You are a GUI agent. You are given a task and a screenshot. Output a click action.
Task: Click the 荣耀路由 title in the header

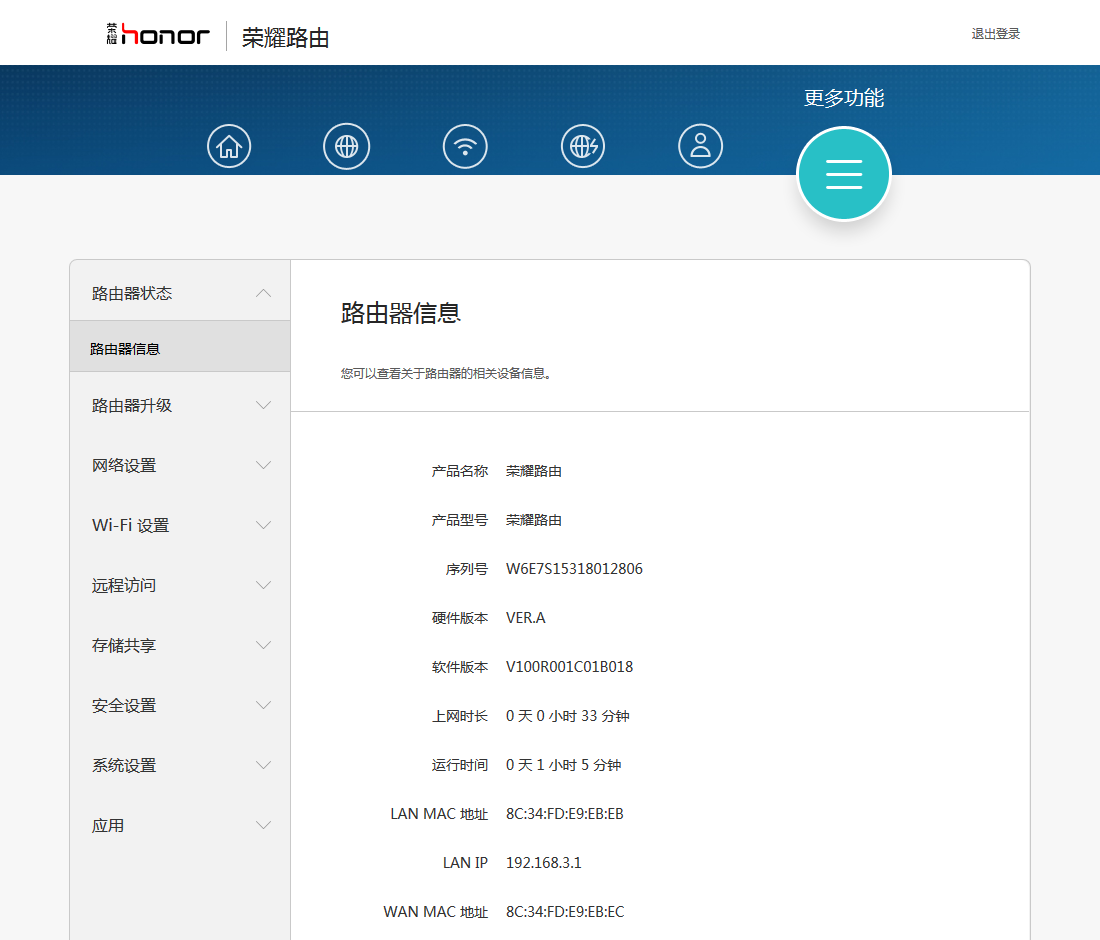point(286,37)
